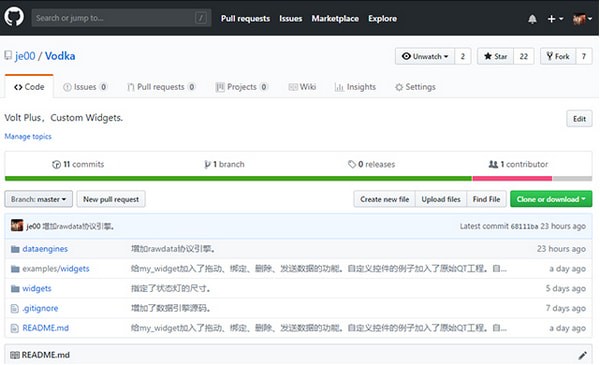
Task: Click Create new file
Action: click(x=385, y=199)
